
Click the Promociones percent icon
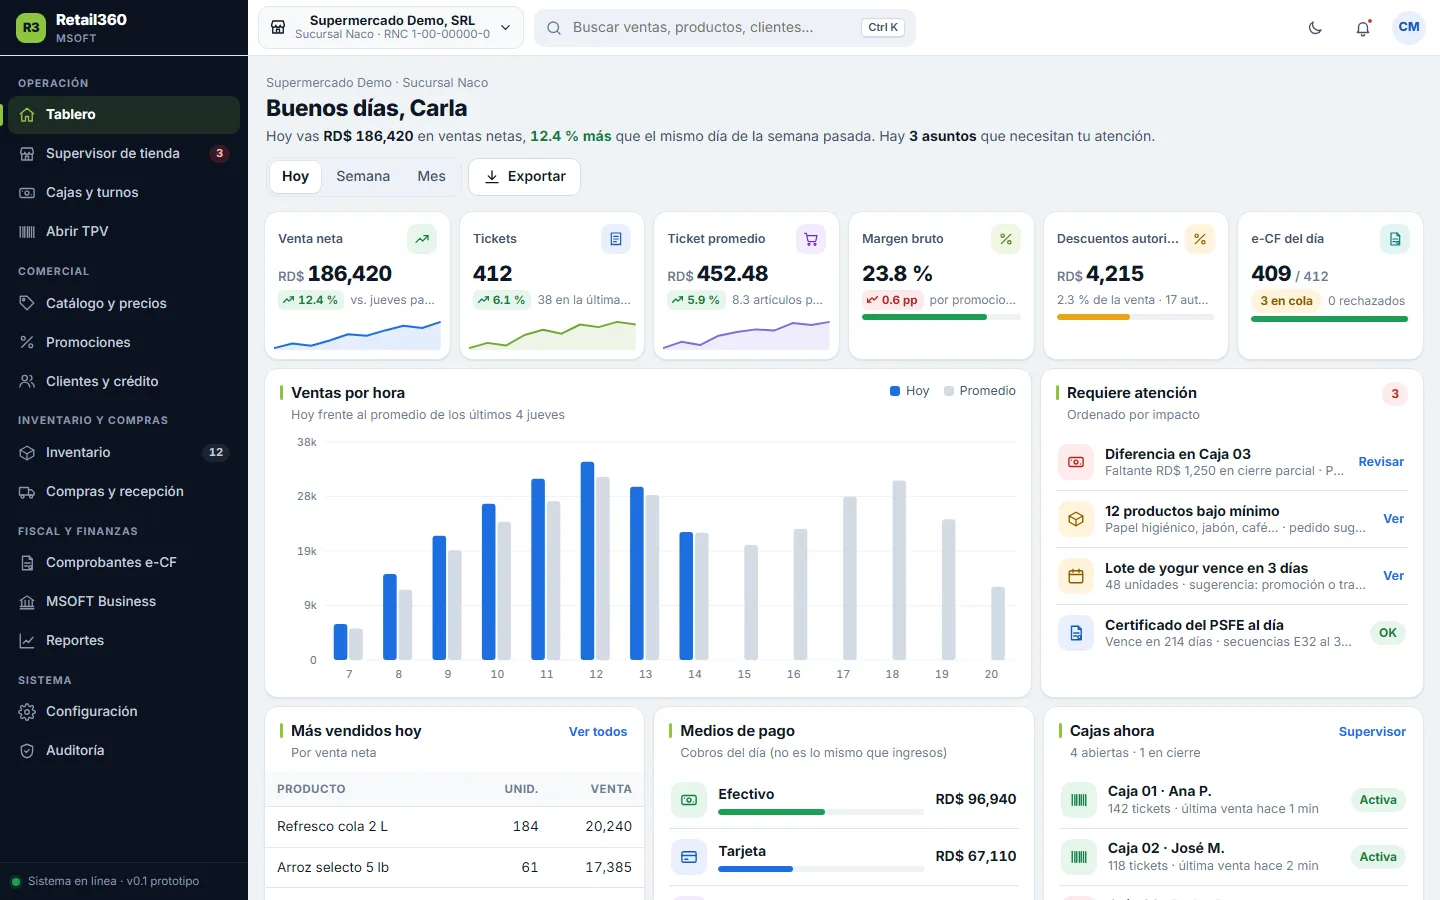27,343
